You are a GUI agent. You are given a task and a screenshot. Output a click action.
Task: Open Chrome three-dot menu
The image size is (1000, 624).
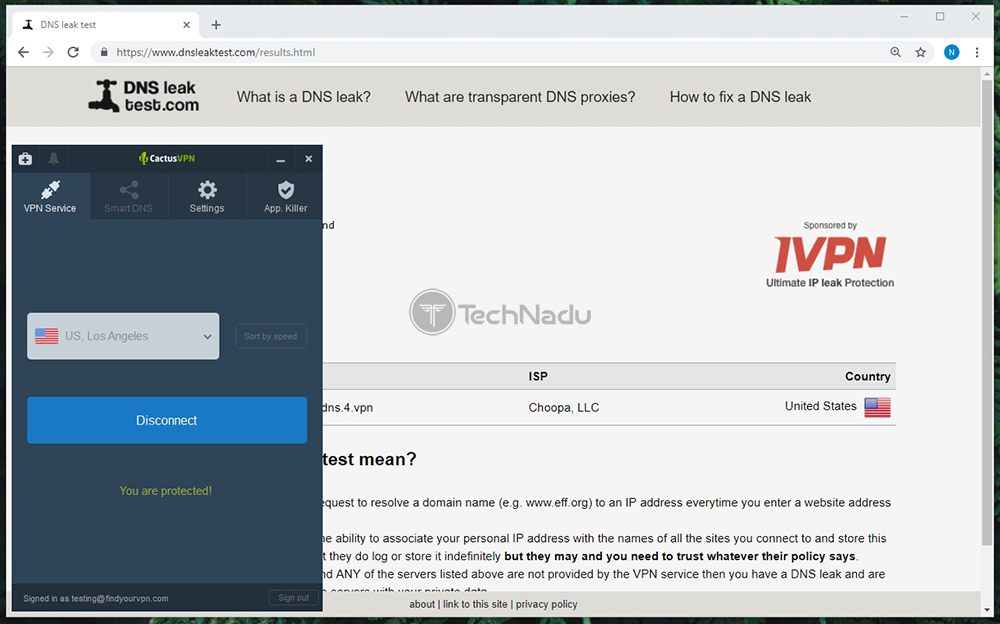tap(977, 52)
